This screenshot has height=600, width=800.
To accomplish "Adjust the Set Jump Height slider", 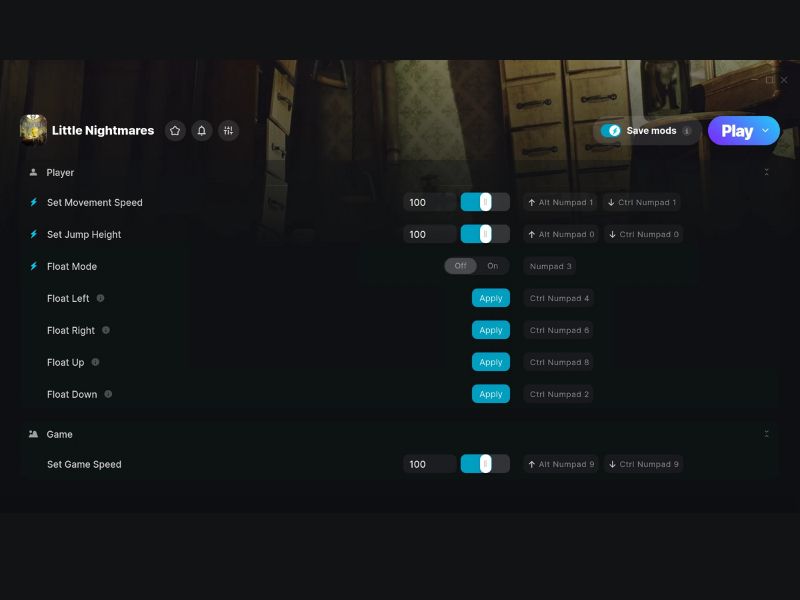I will [x=485, y=235].
